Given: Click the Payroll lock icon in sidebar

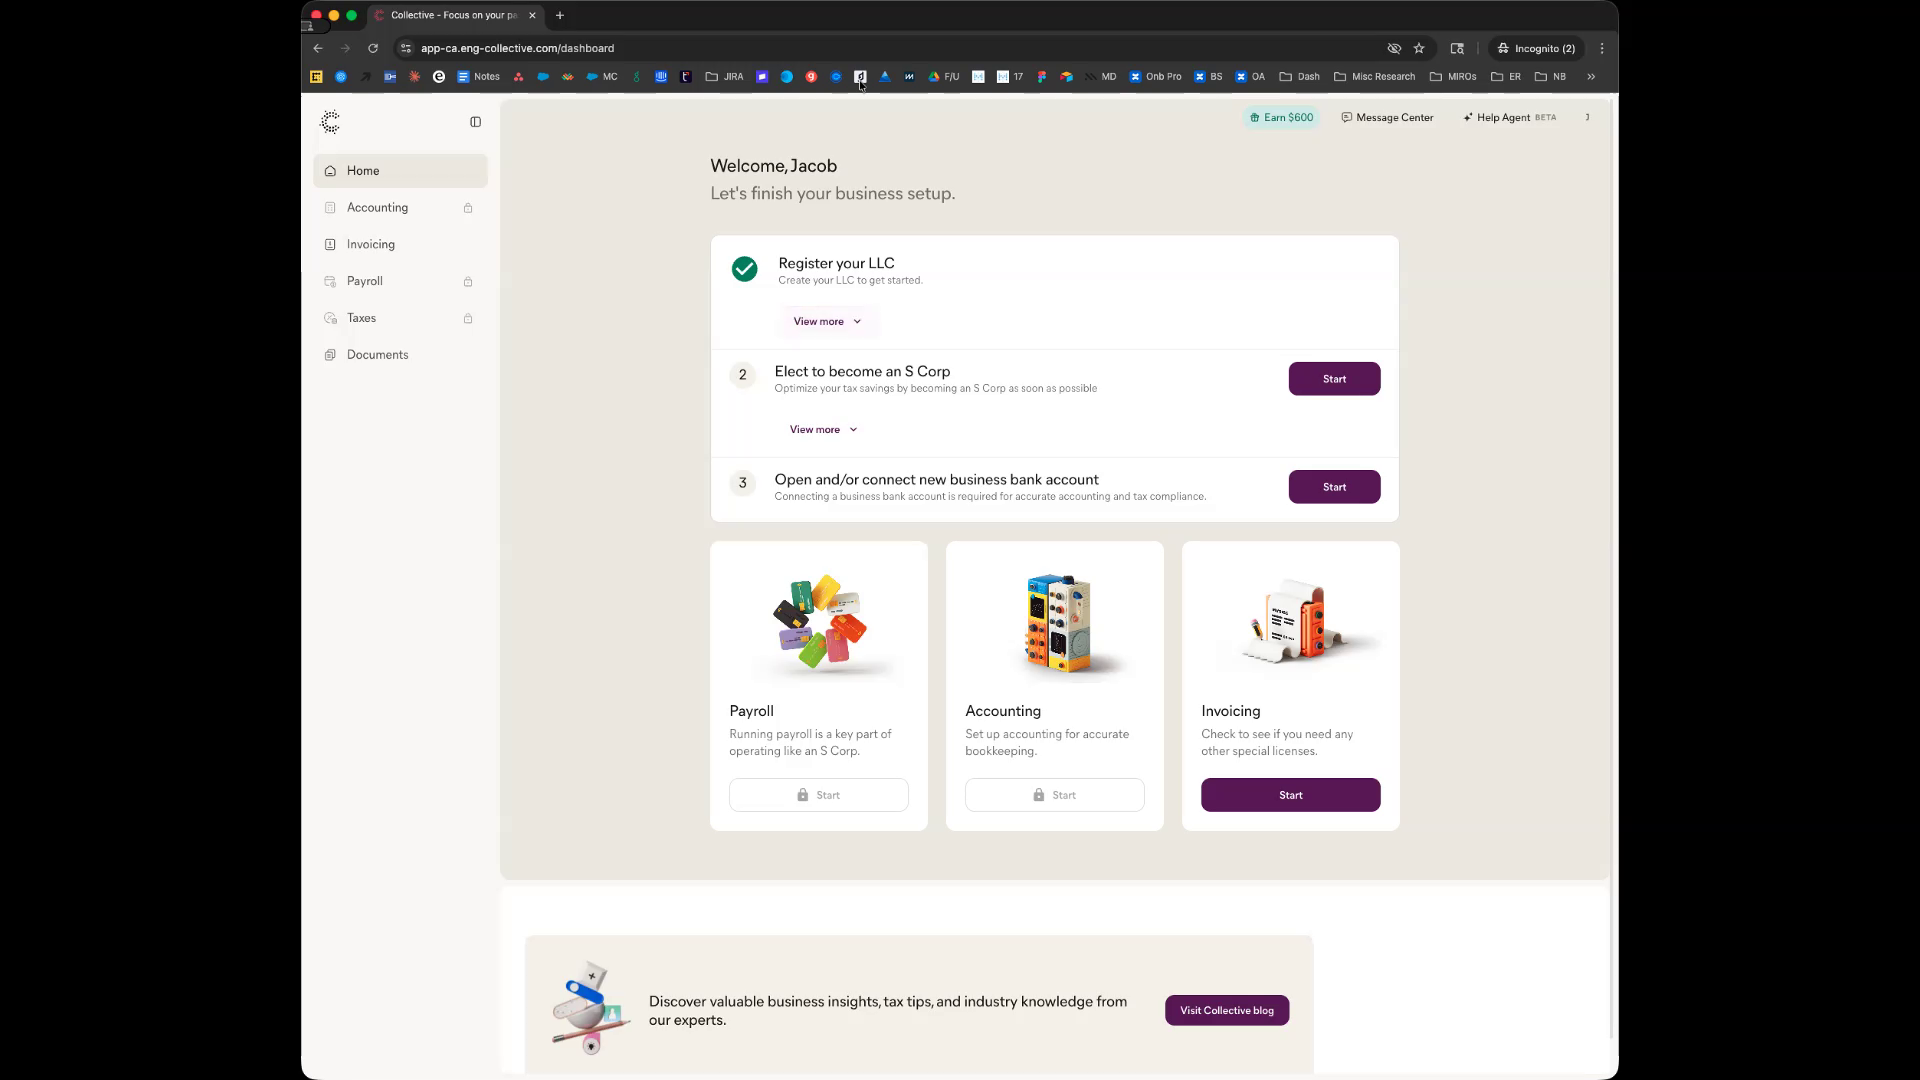Looking at the screenshot, I should (x=468, y=282).
